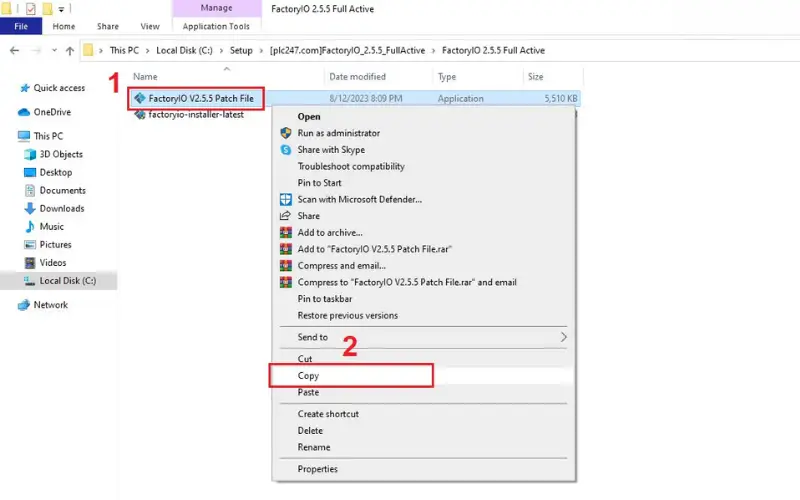Choose Copy from context menu
The image size is (800, 500).
[x=308, y=376]
